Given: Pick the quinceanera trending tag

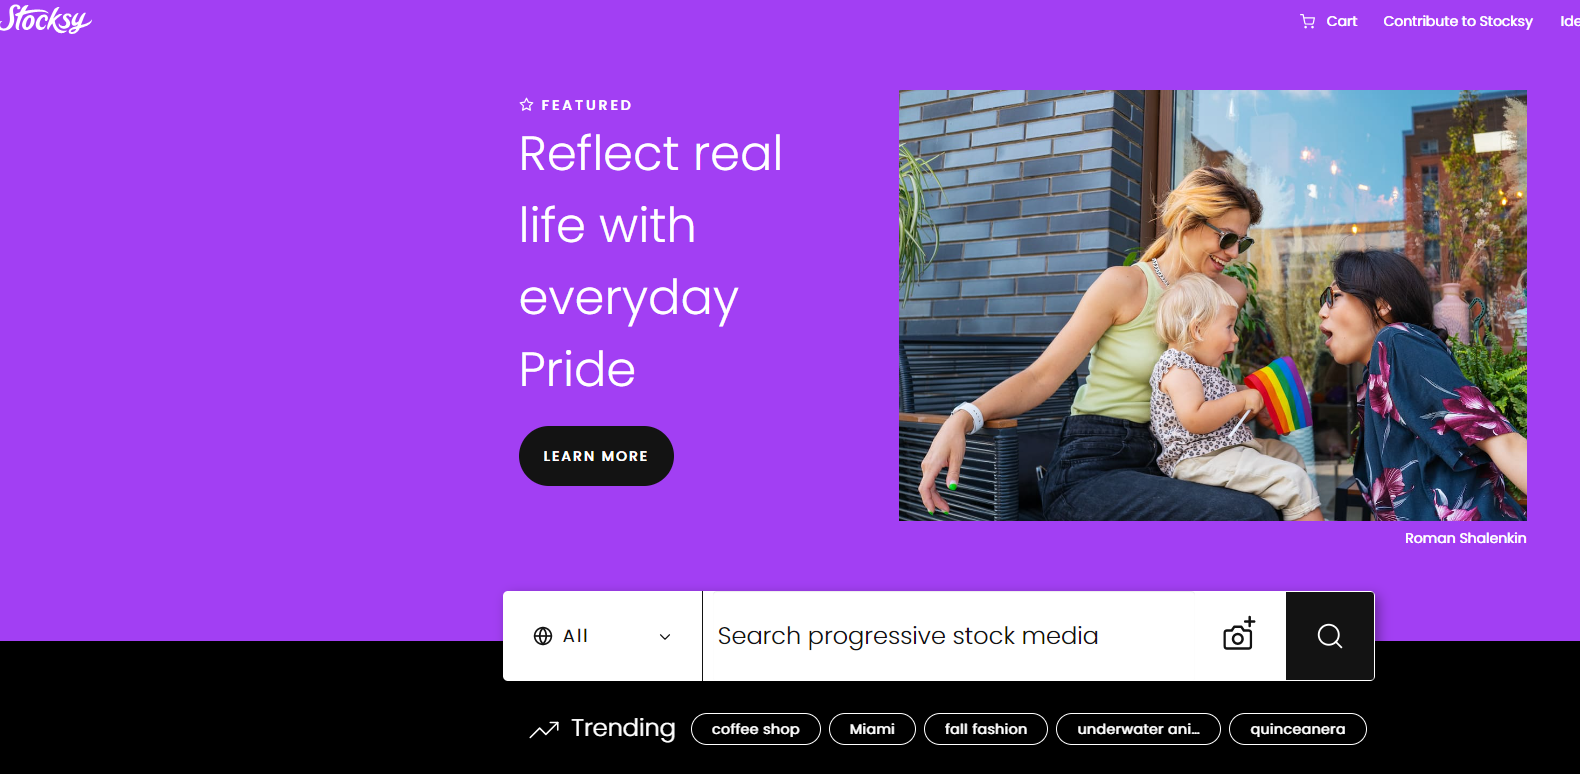Looking at the screenshot, I should pos(1298,729).
